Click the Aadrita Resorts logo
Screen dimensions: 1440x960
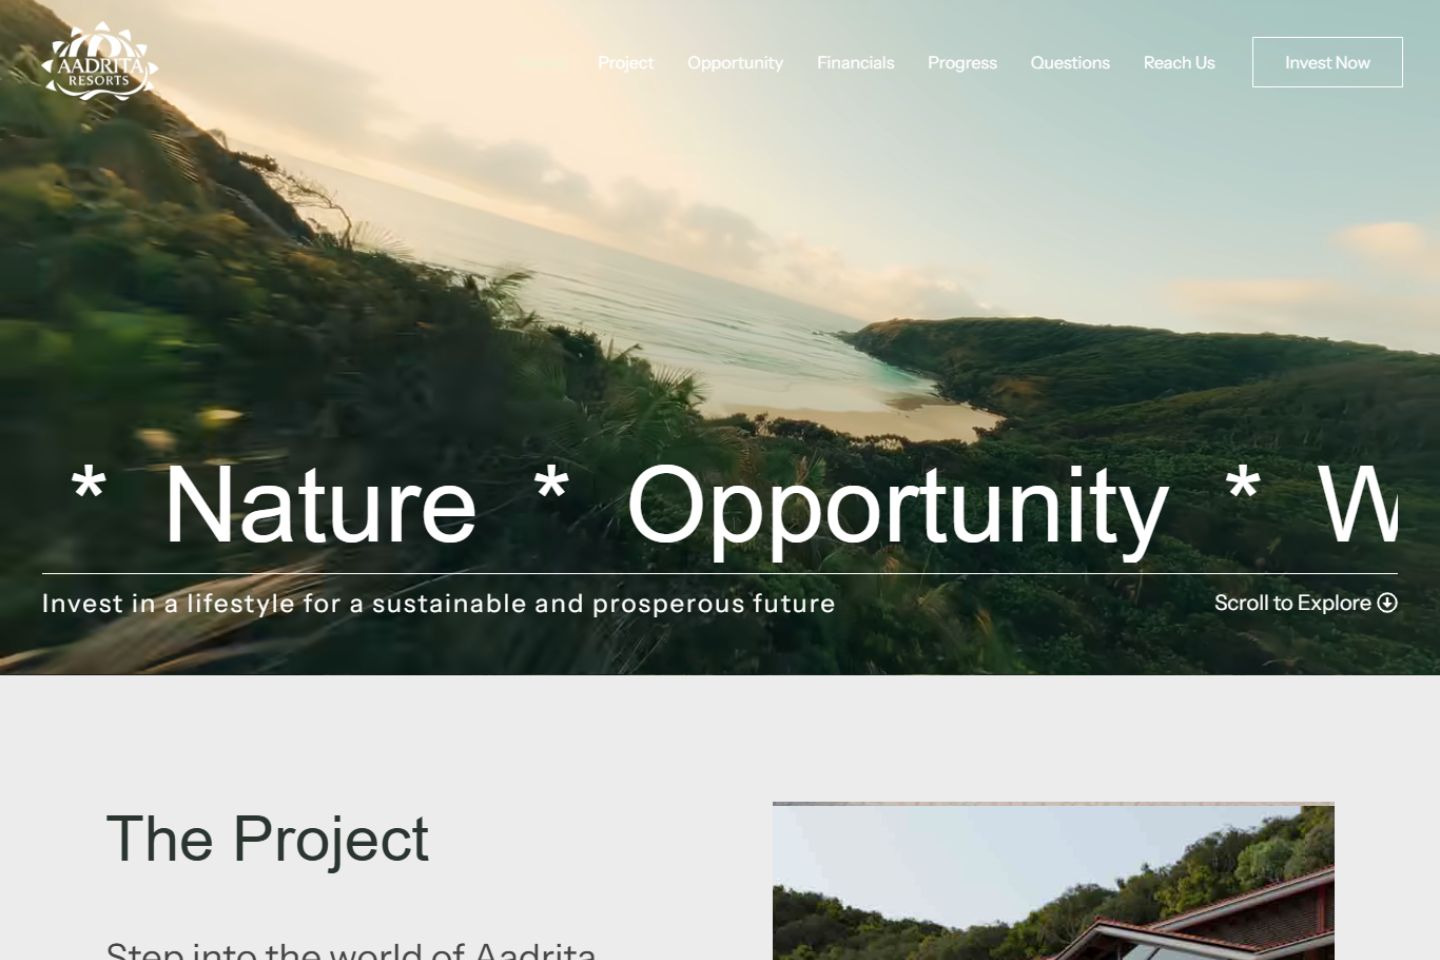[x=99, y=62]
